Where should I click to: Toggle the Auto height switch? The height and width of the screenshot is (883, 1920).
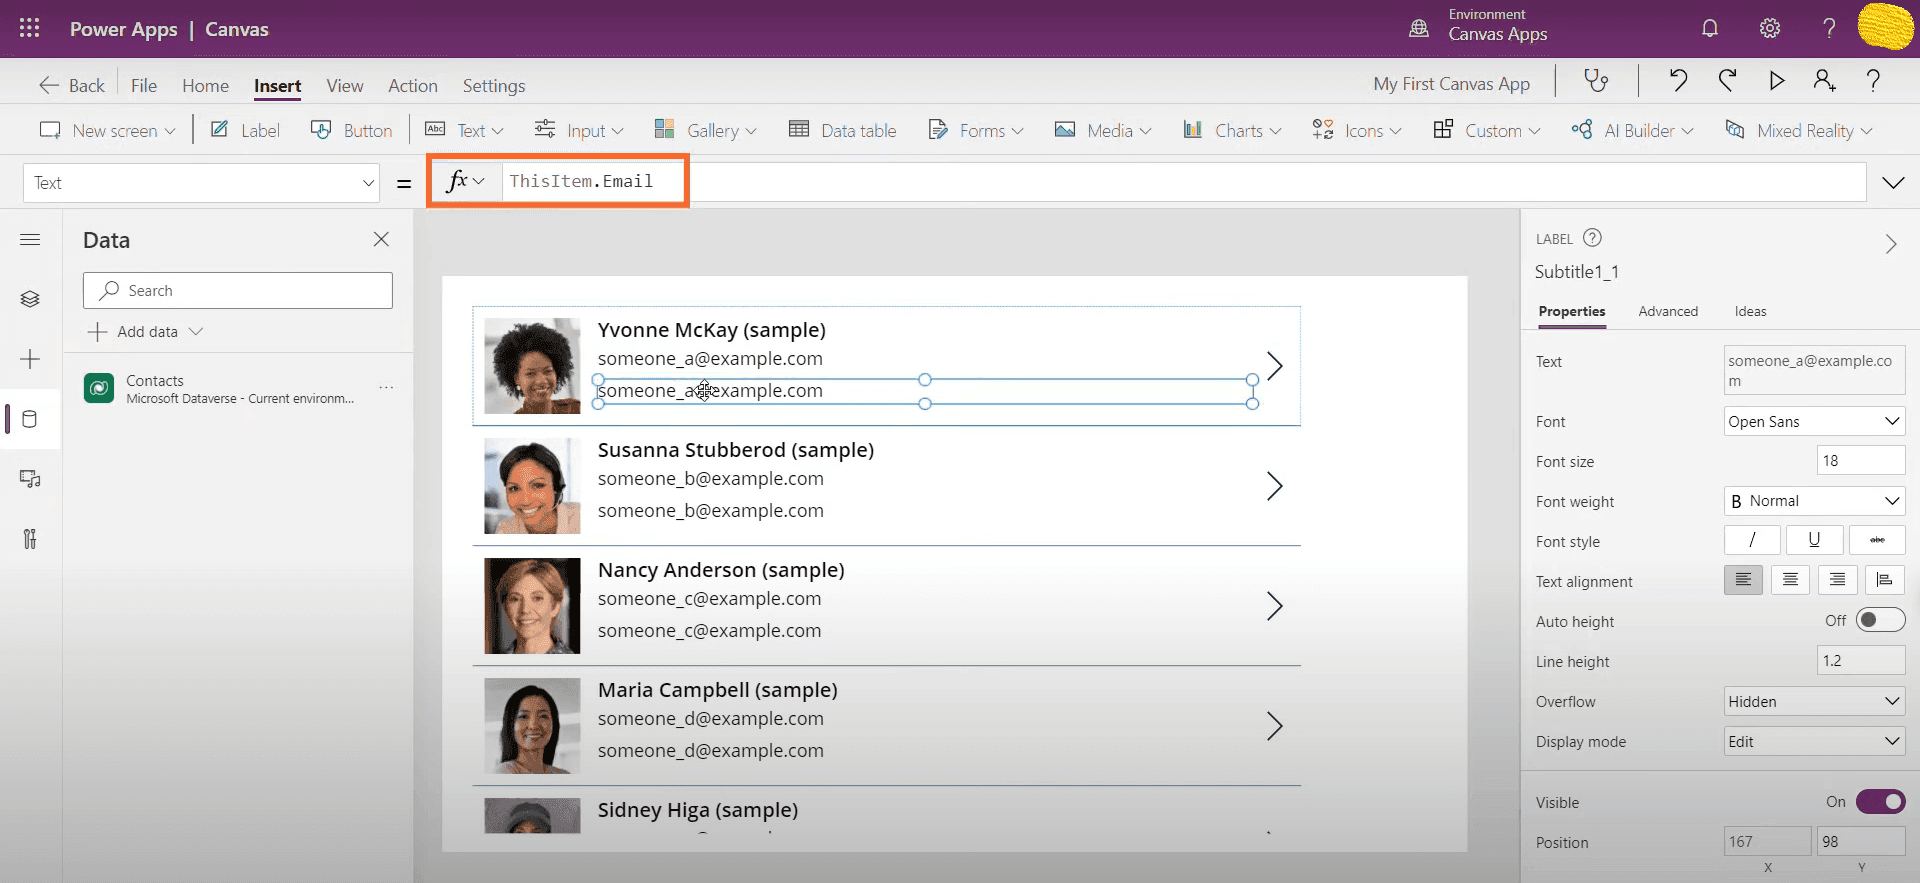(1880, 621)
